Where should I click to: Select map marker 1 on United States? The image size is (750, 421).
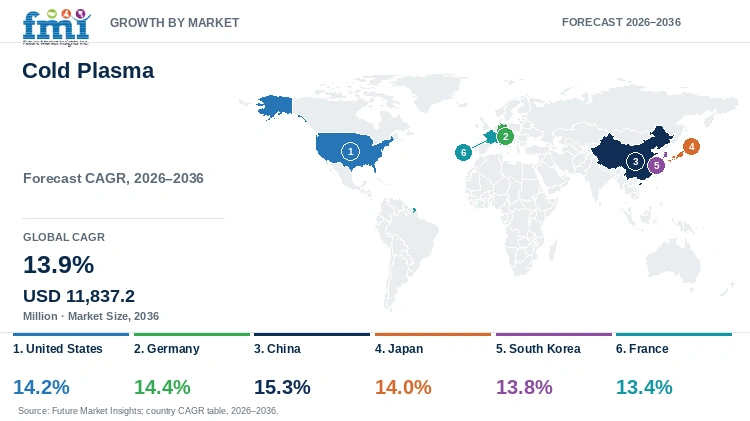pyautogui.click(x=350, y=152)
